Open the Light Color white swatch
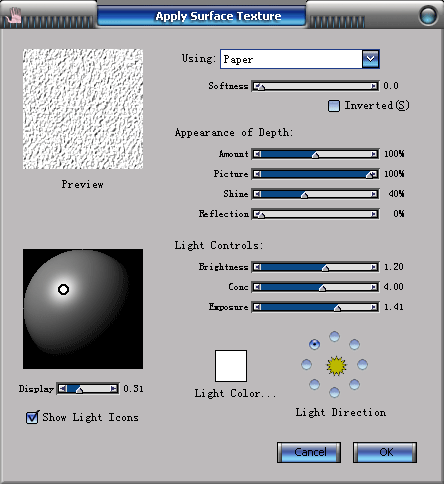 231,366
